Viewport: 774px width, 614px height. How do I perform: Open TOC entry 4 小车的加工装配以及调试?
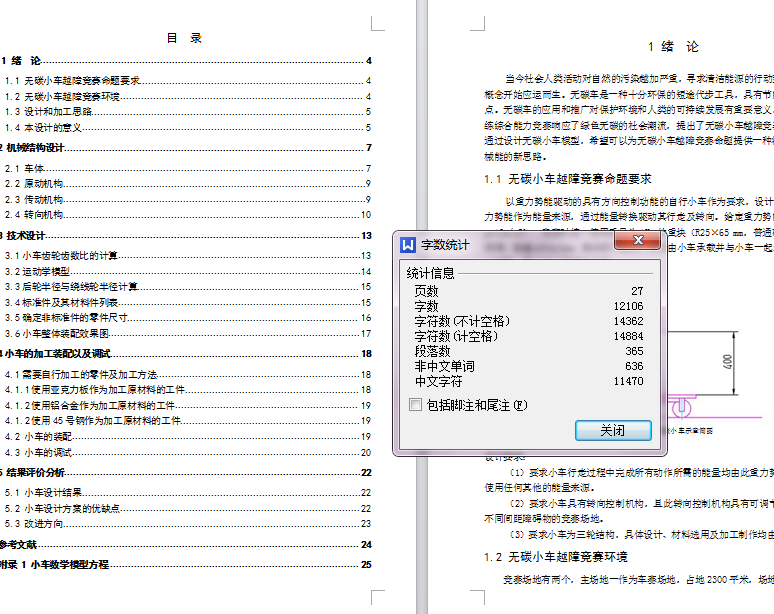(186, 353)
